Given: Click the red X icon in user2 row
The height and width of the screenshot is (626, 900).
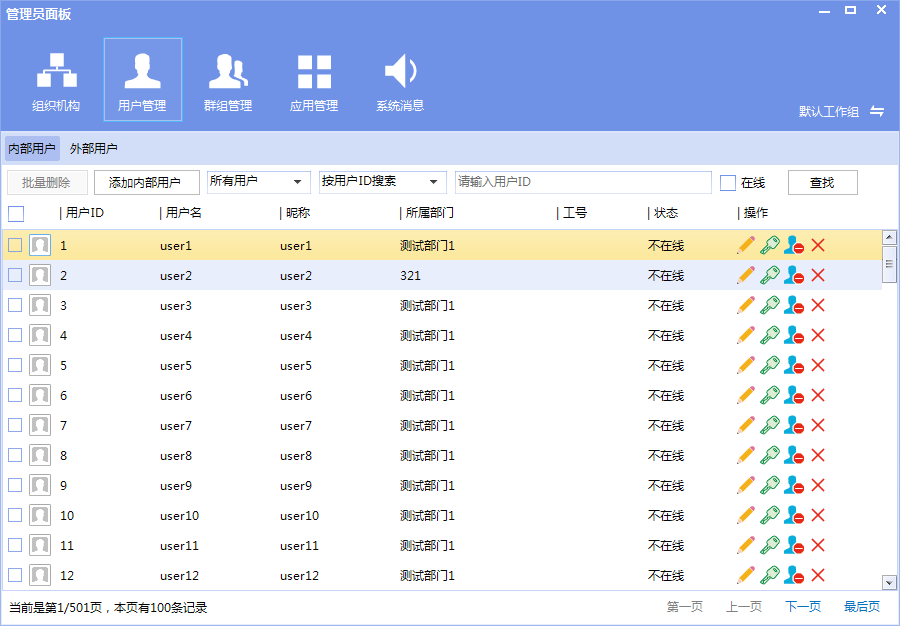Looking at the screenshot, I should tap(818, 275).
